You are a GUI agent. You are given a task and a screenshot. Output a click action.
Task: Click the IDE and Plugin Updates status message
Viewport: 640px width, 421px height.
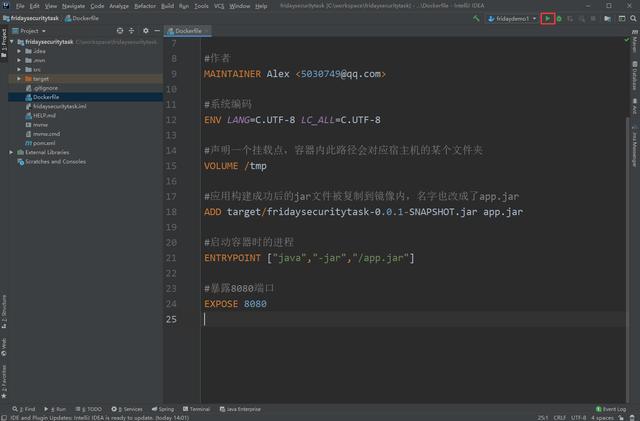99,417
